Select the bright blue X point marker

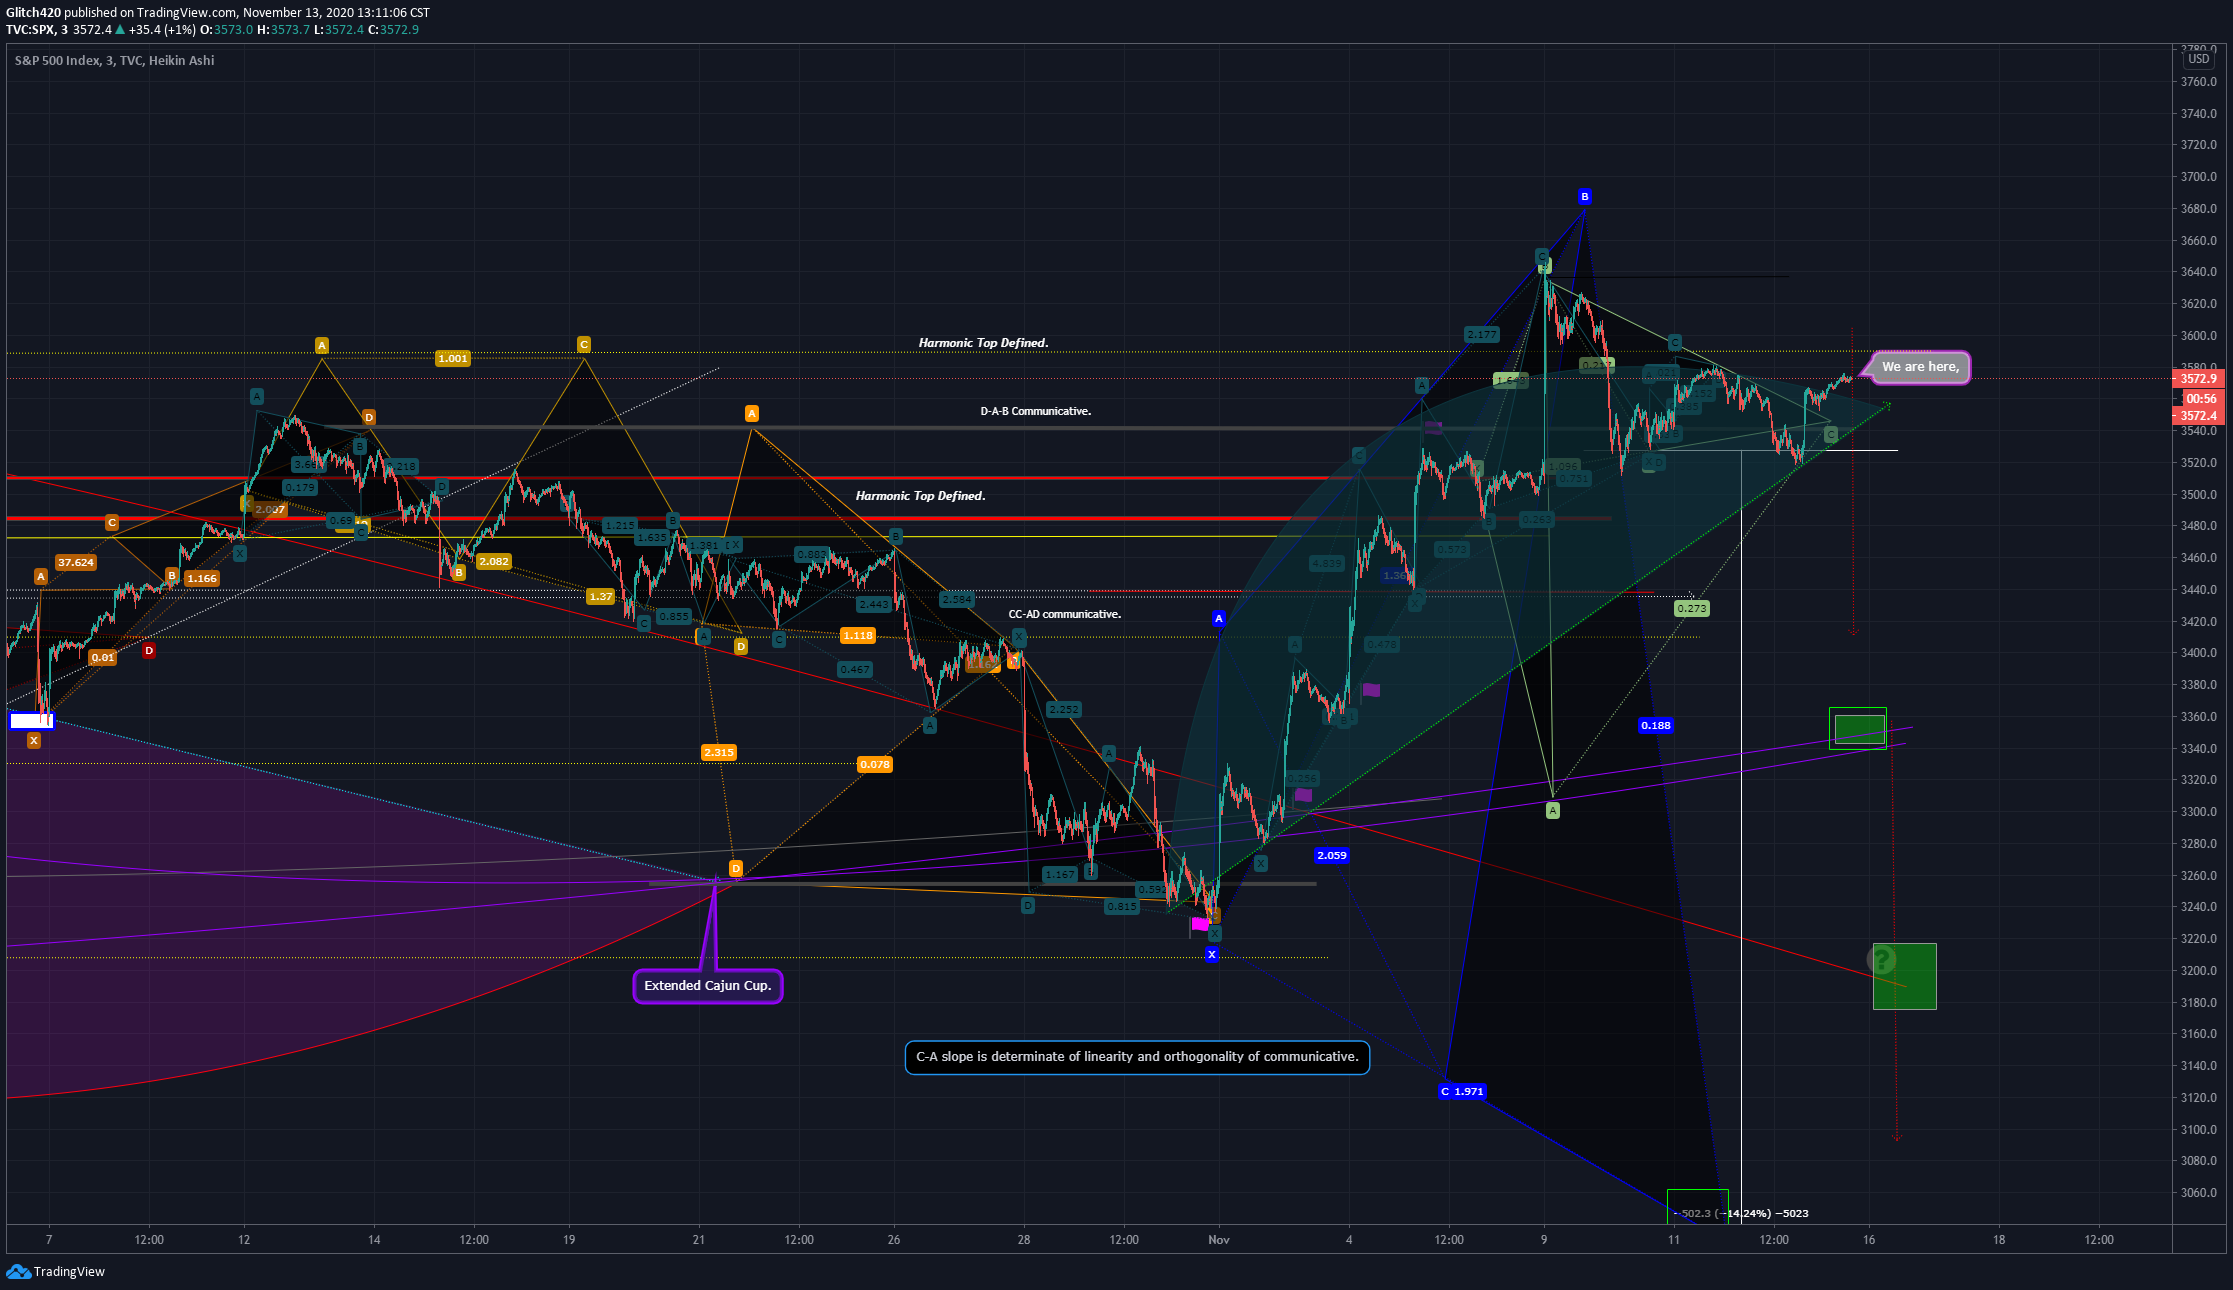[1212, 955]
